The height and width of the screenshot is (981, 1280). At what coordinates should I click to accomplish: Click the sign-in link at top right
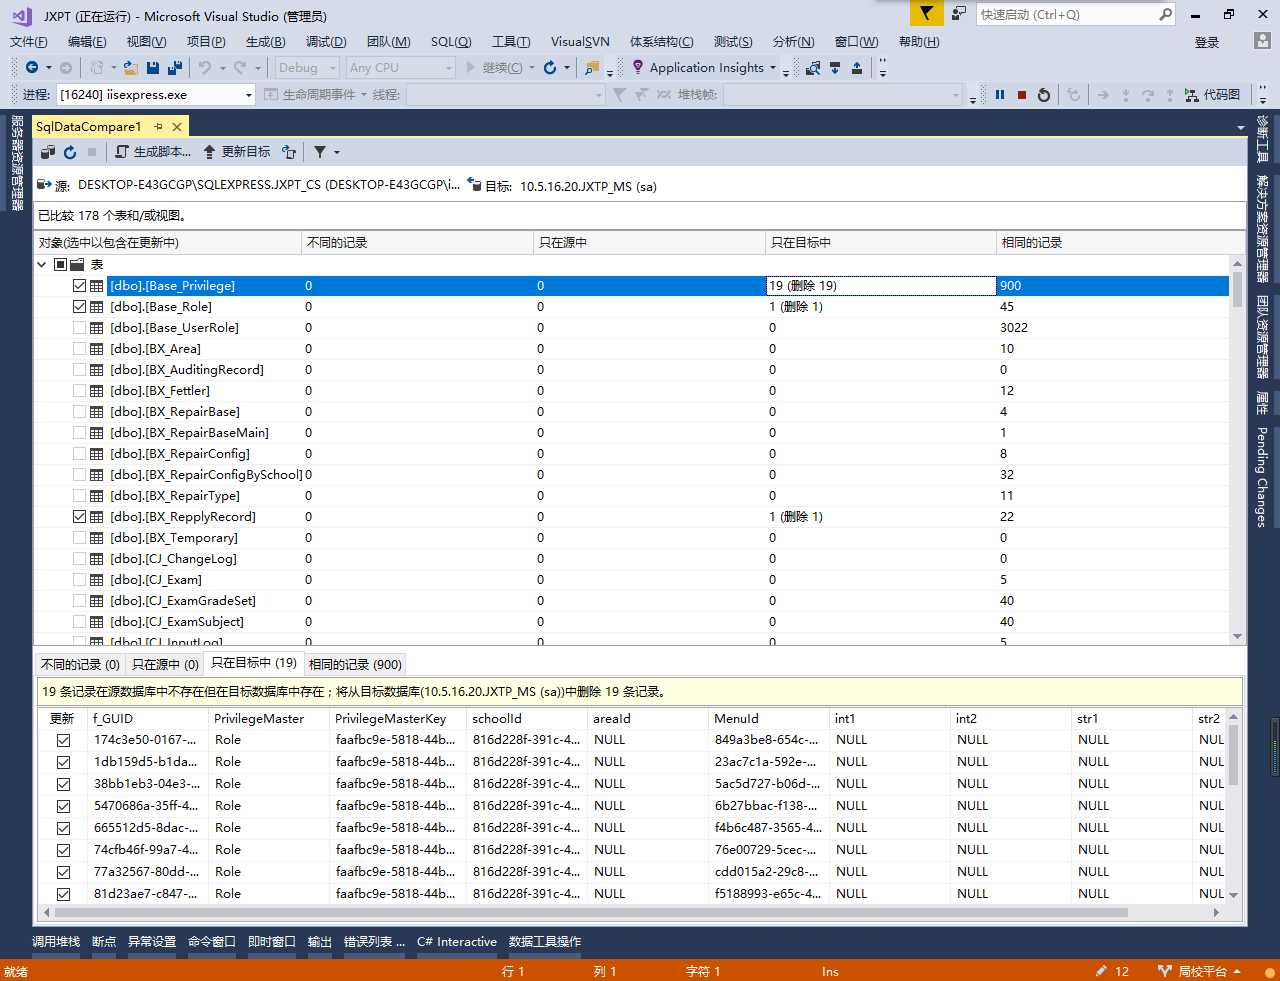click(1207, 42)
